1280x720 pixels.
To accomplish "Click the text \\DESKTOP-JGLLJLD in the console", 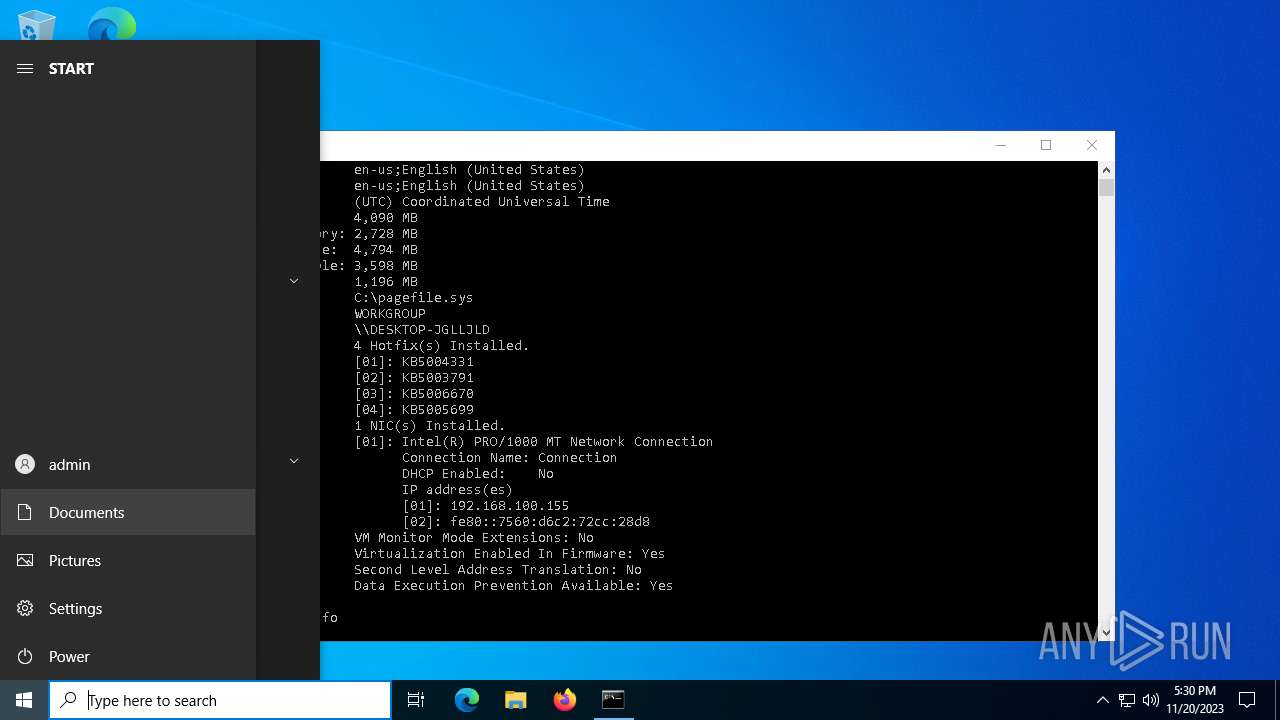I will click(x=422, y=330).
